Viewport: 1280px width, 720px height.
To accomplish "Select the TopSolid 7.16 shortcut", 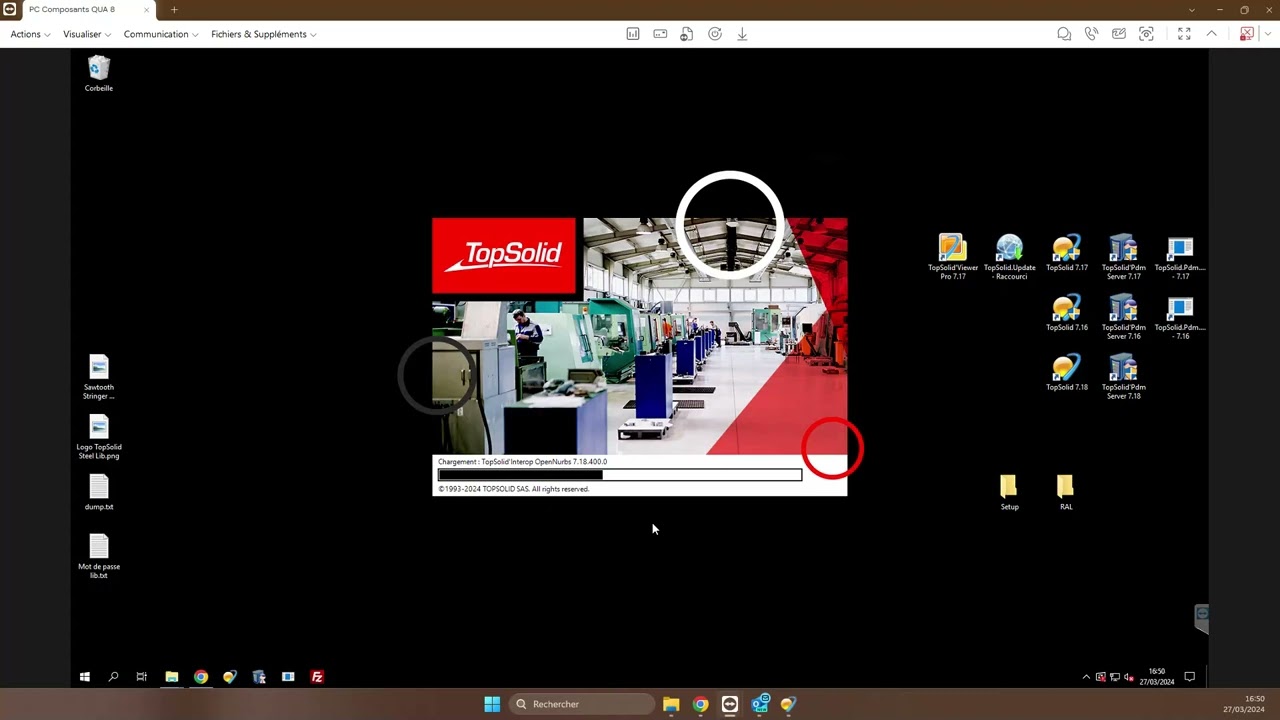I will click(x=1067, y=313).
